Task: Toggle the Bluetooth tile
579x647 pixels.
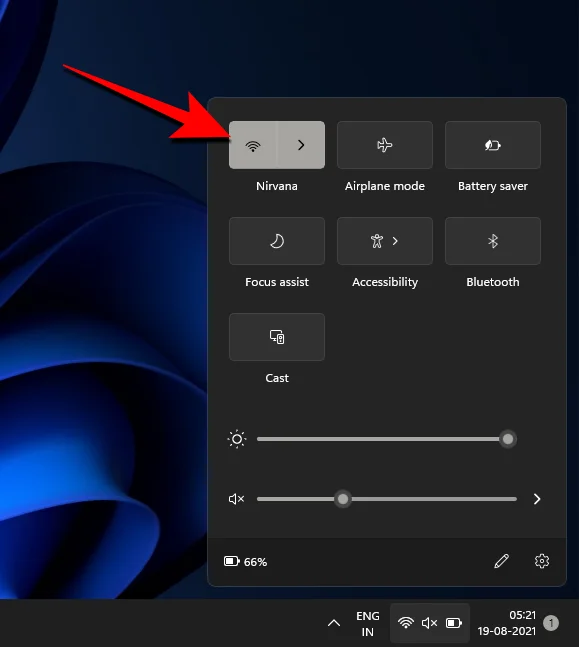Action: coord(493,241)
